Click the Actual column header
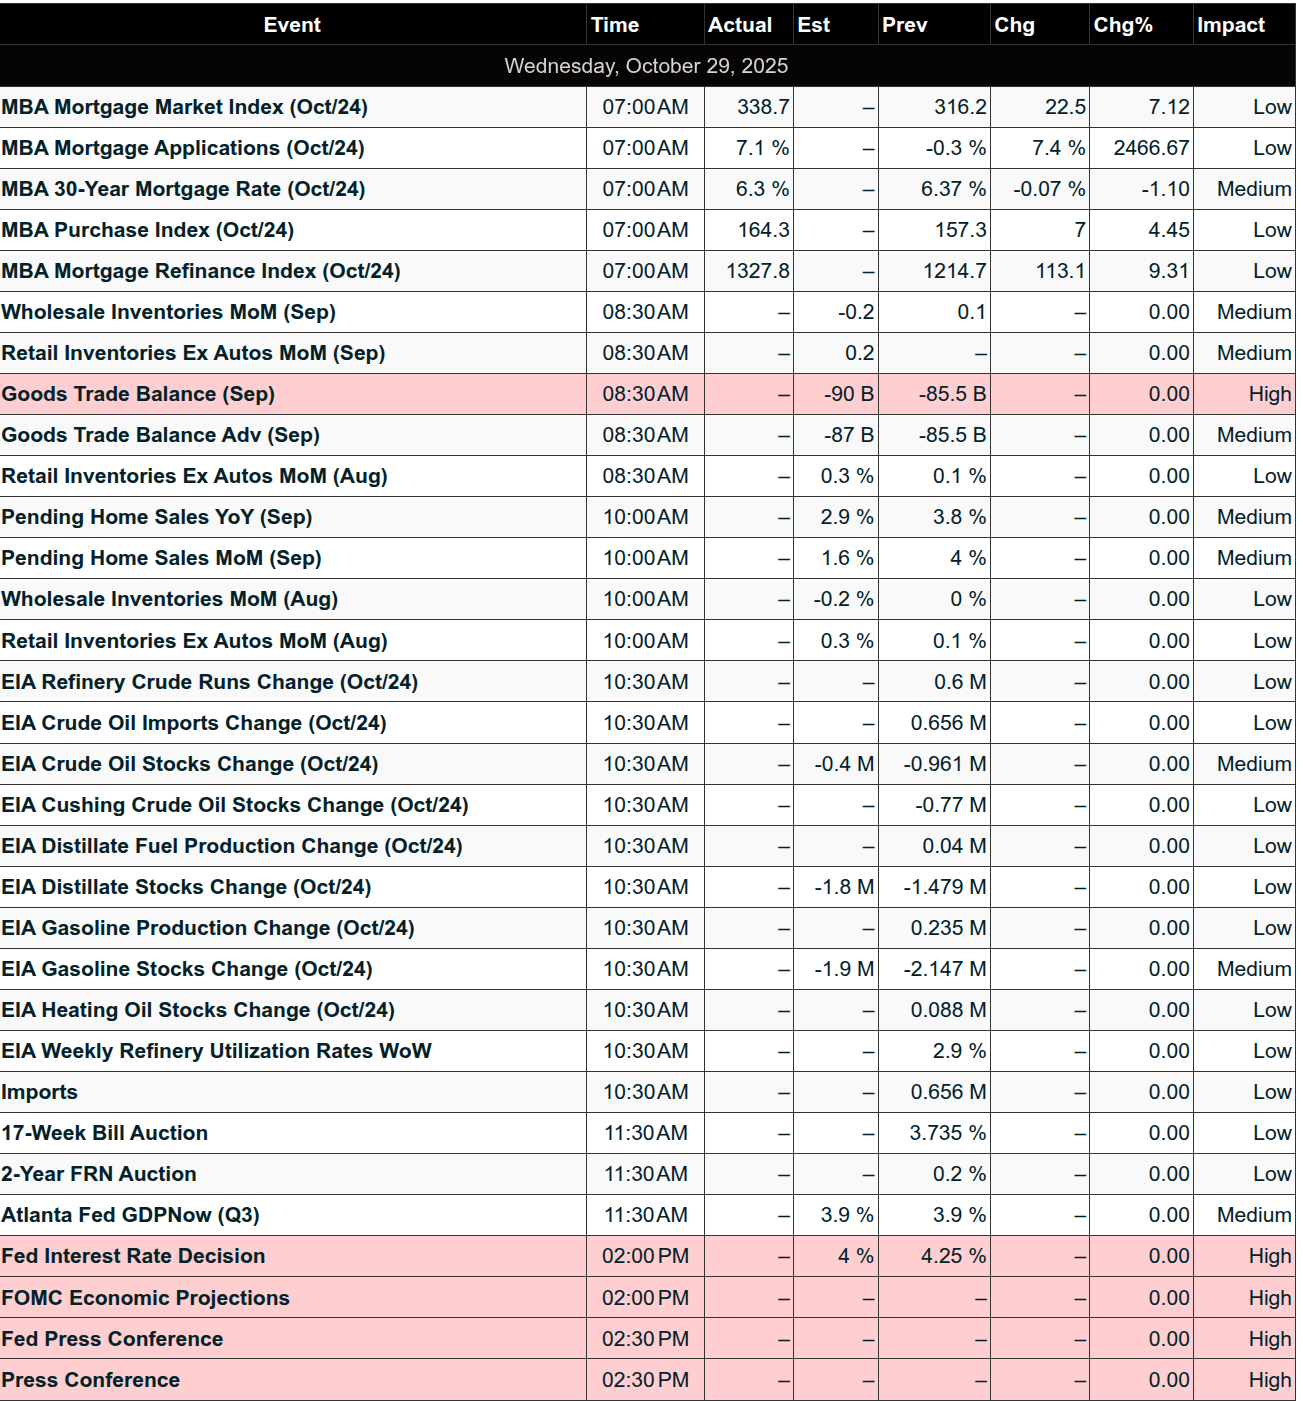The image size is (1303, 1401). (739, 25)
